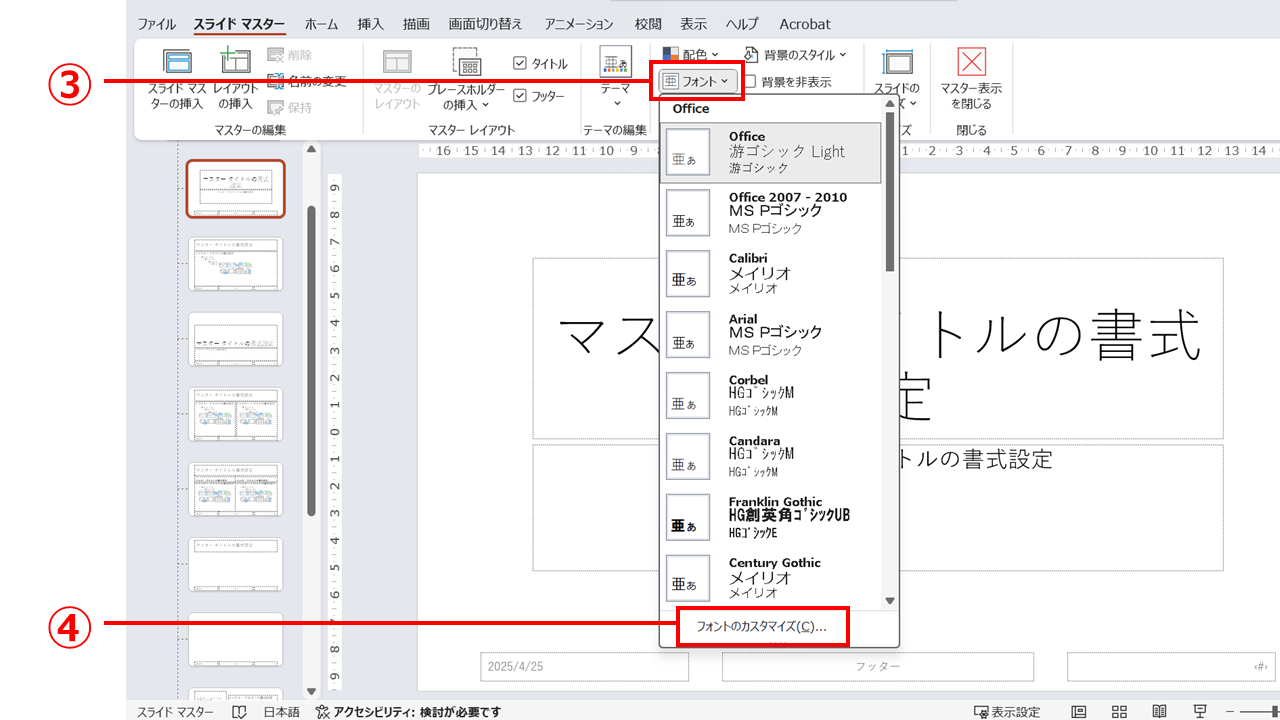Screen dimensions: 1280x720
Task: Click the Delete (削除) command
Action: tap(290, 55)
